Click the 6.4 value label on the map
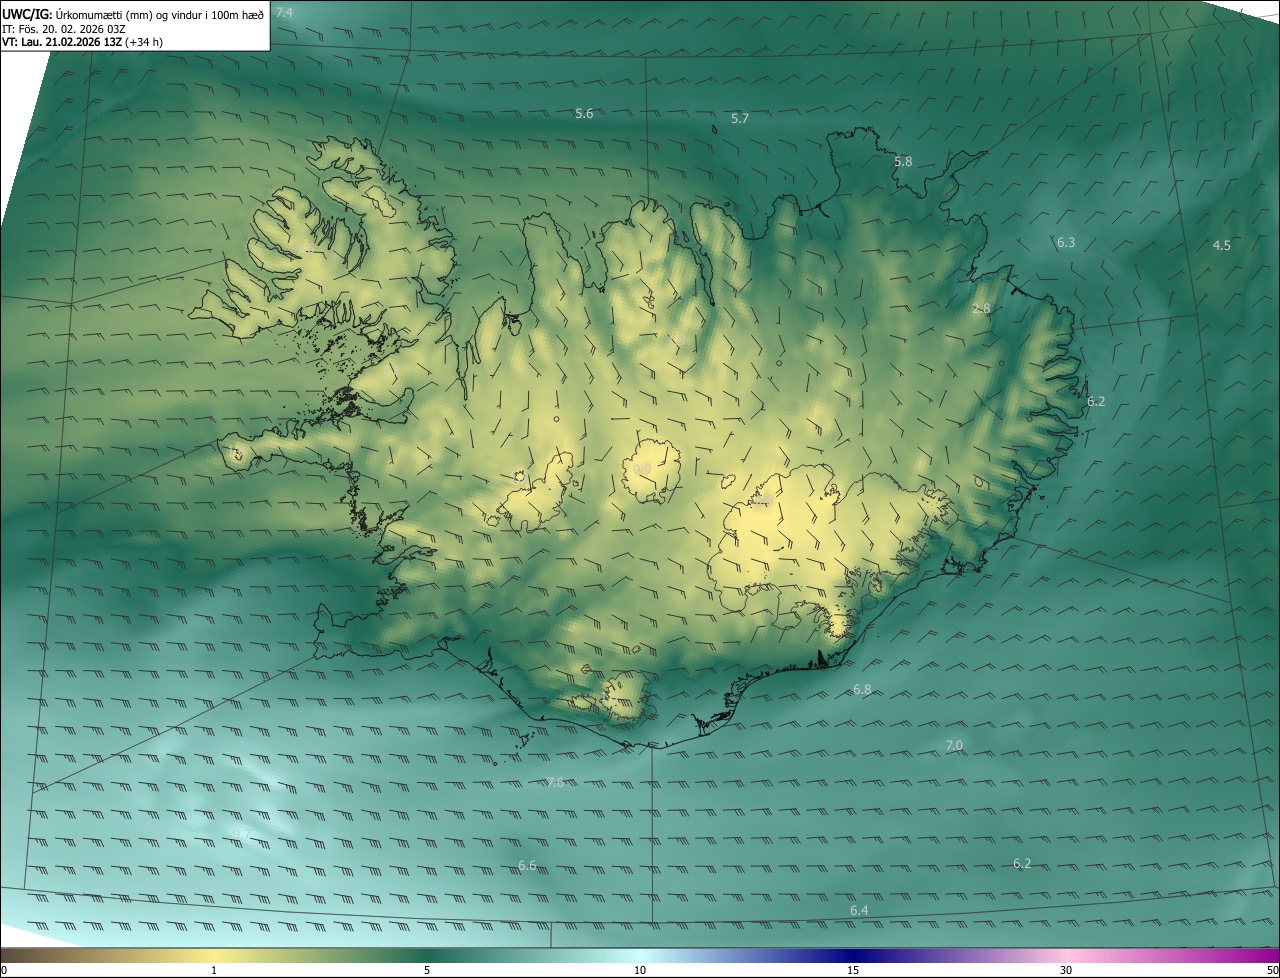This screenshot has width=1280, height=978. click(859, 911)
